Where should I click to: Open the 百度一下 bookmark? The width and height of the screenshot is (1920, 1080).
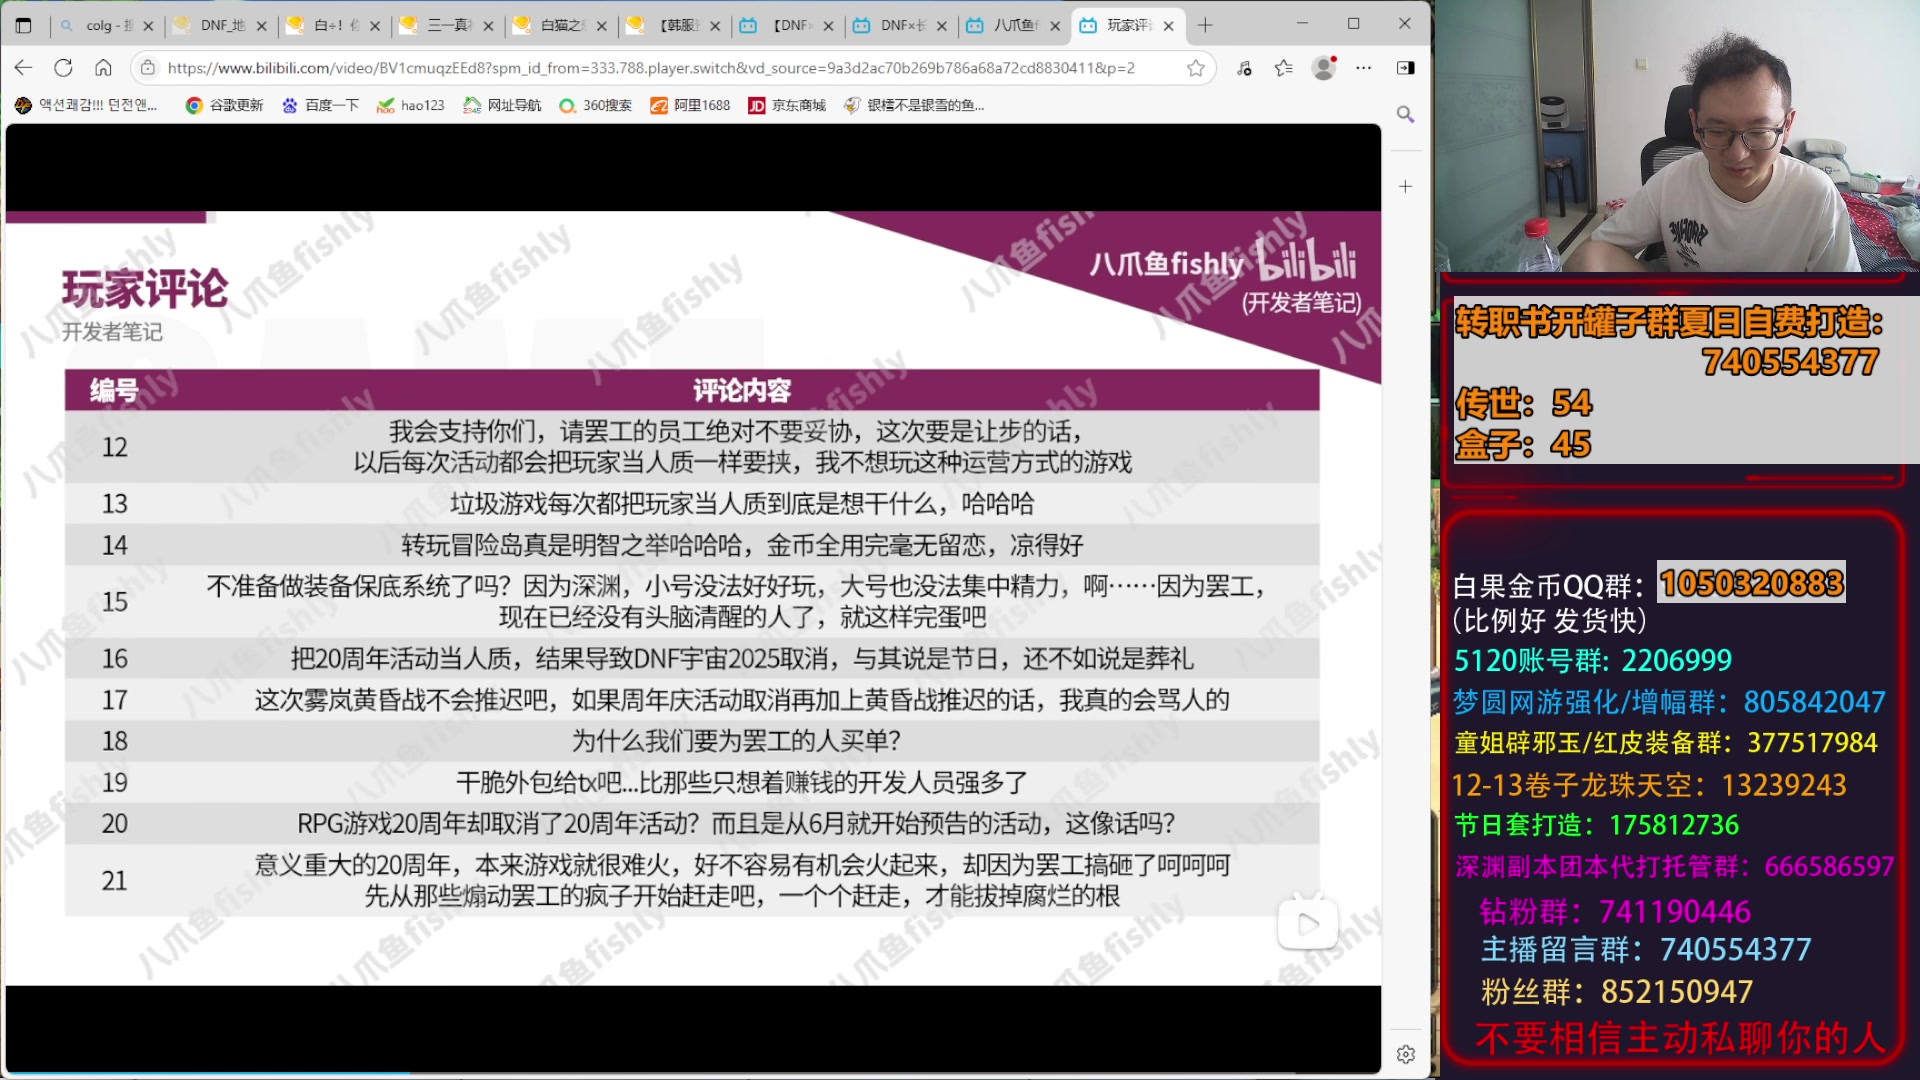coord(320,105)
